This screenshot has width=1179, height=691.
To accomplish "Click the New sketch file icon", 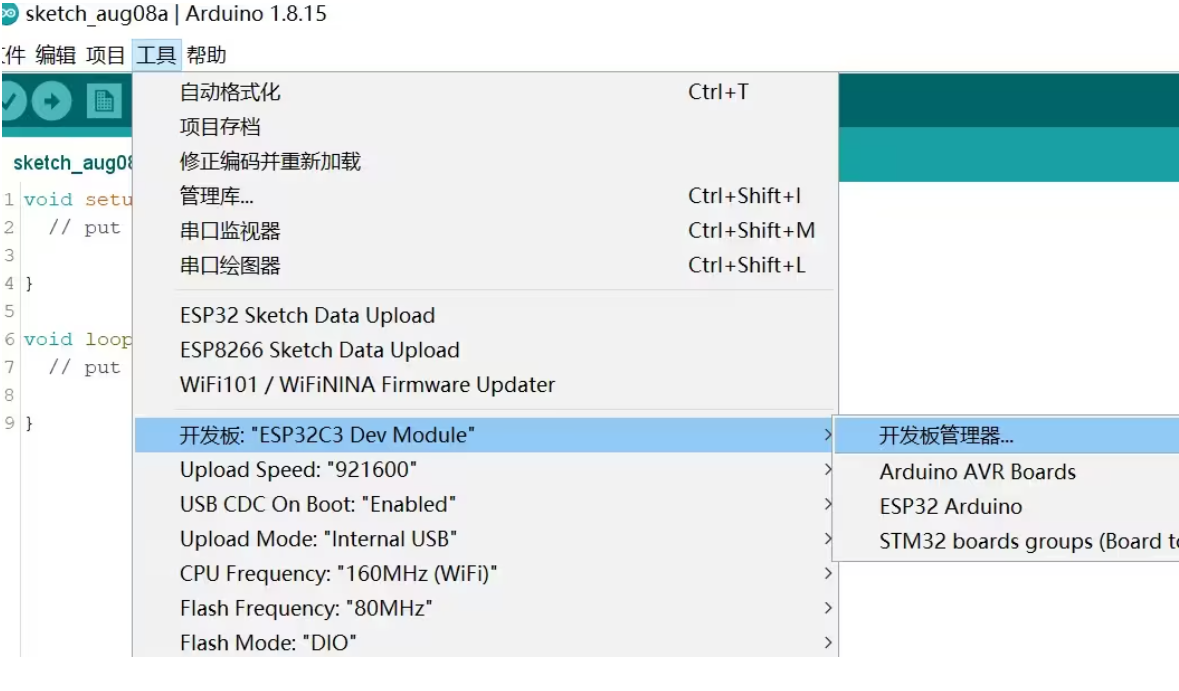I will [104, 101].
